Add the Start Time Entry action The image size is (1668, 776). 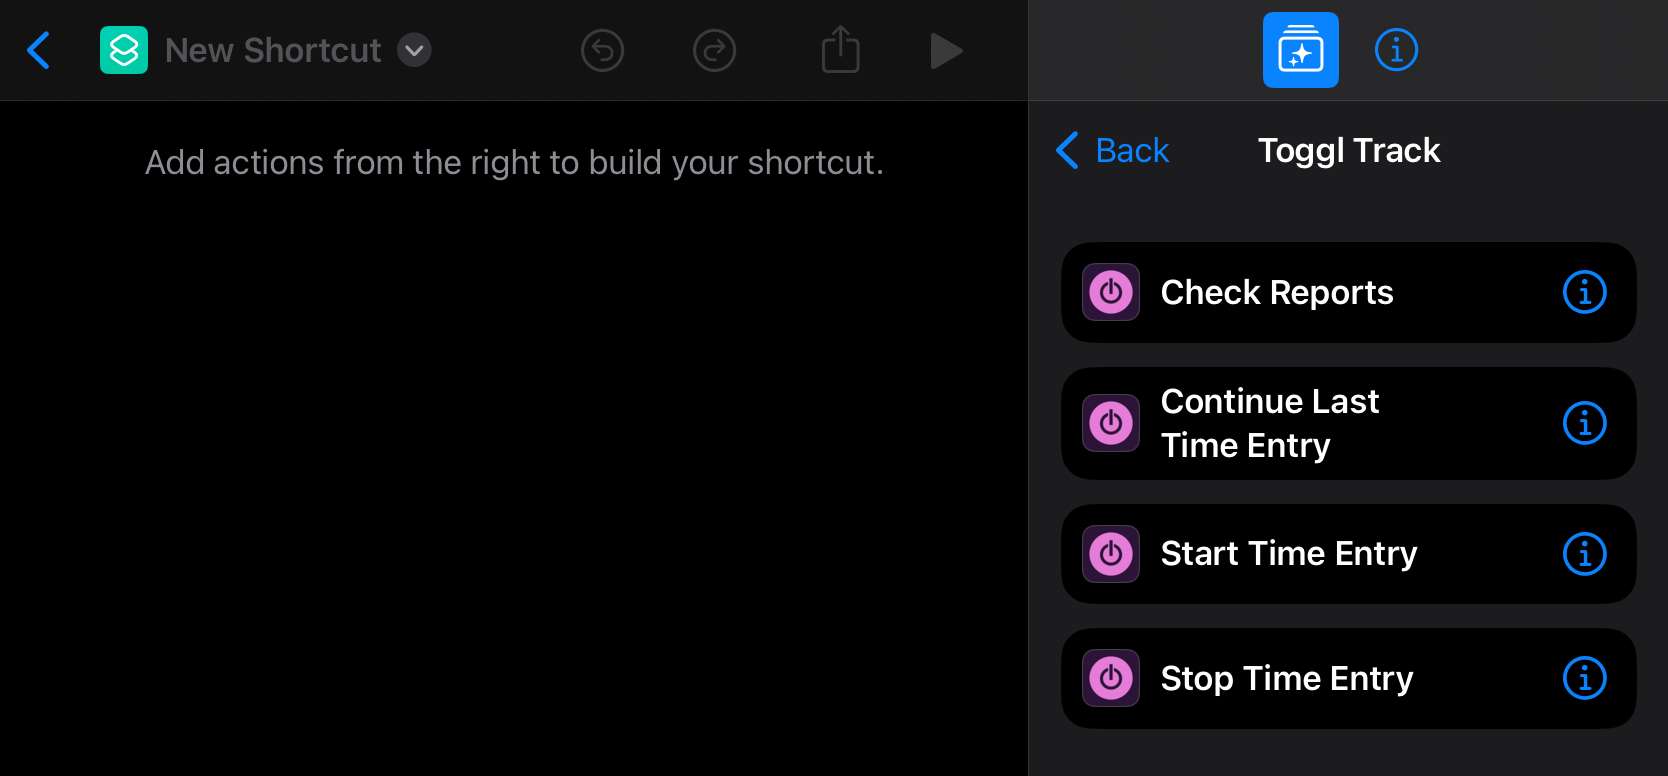[1348, 554]
